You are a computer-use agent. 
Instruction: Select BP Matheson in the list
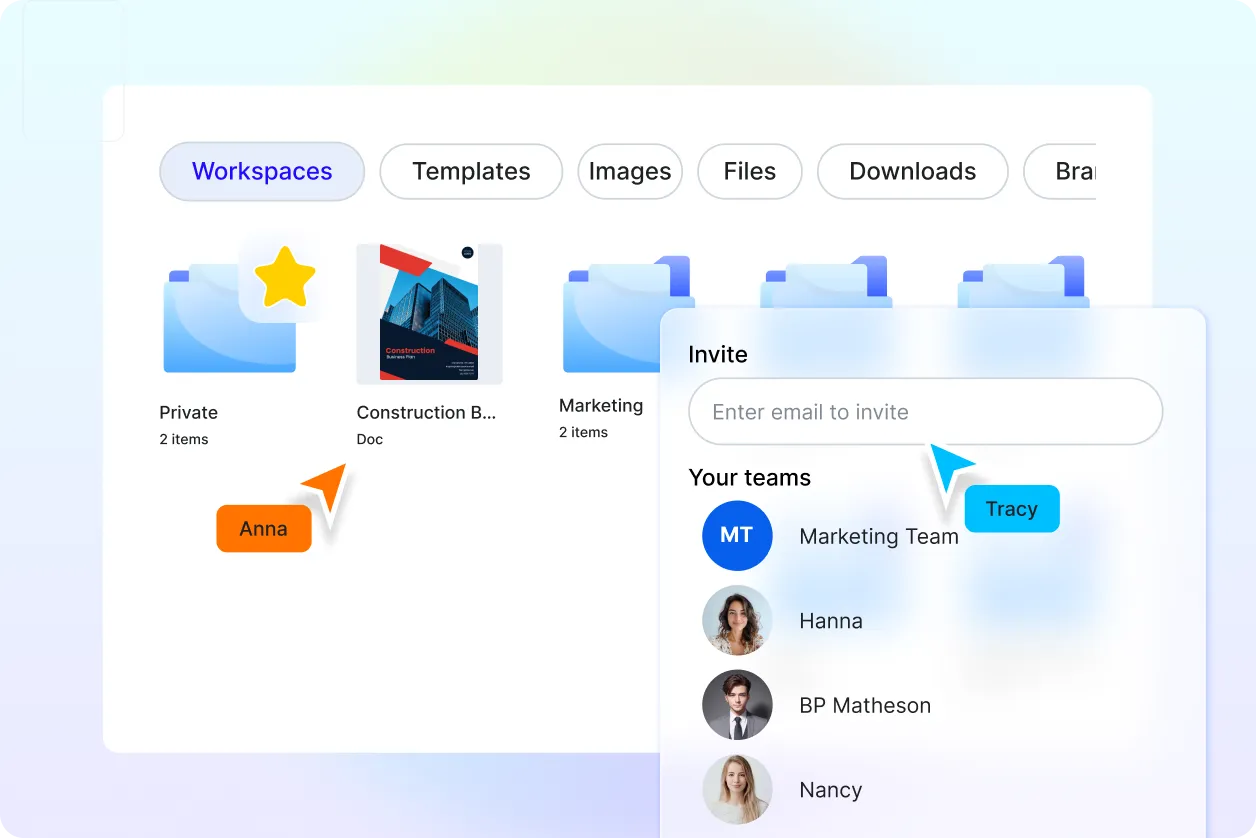click(865, 706)
